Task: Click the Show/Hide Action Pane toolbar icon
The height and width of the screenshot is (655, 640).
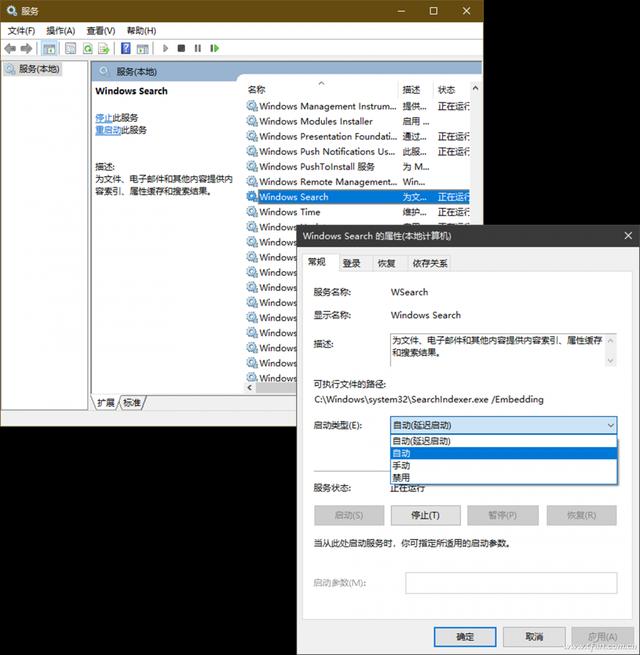Action: [142, 48]
